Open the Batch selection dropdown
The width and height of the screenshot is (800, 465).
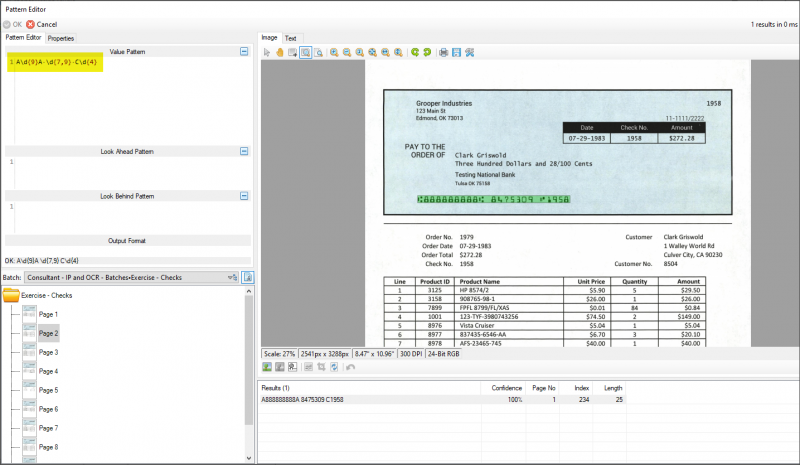click(x=232, y=277)
